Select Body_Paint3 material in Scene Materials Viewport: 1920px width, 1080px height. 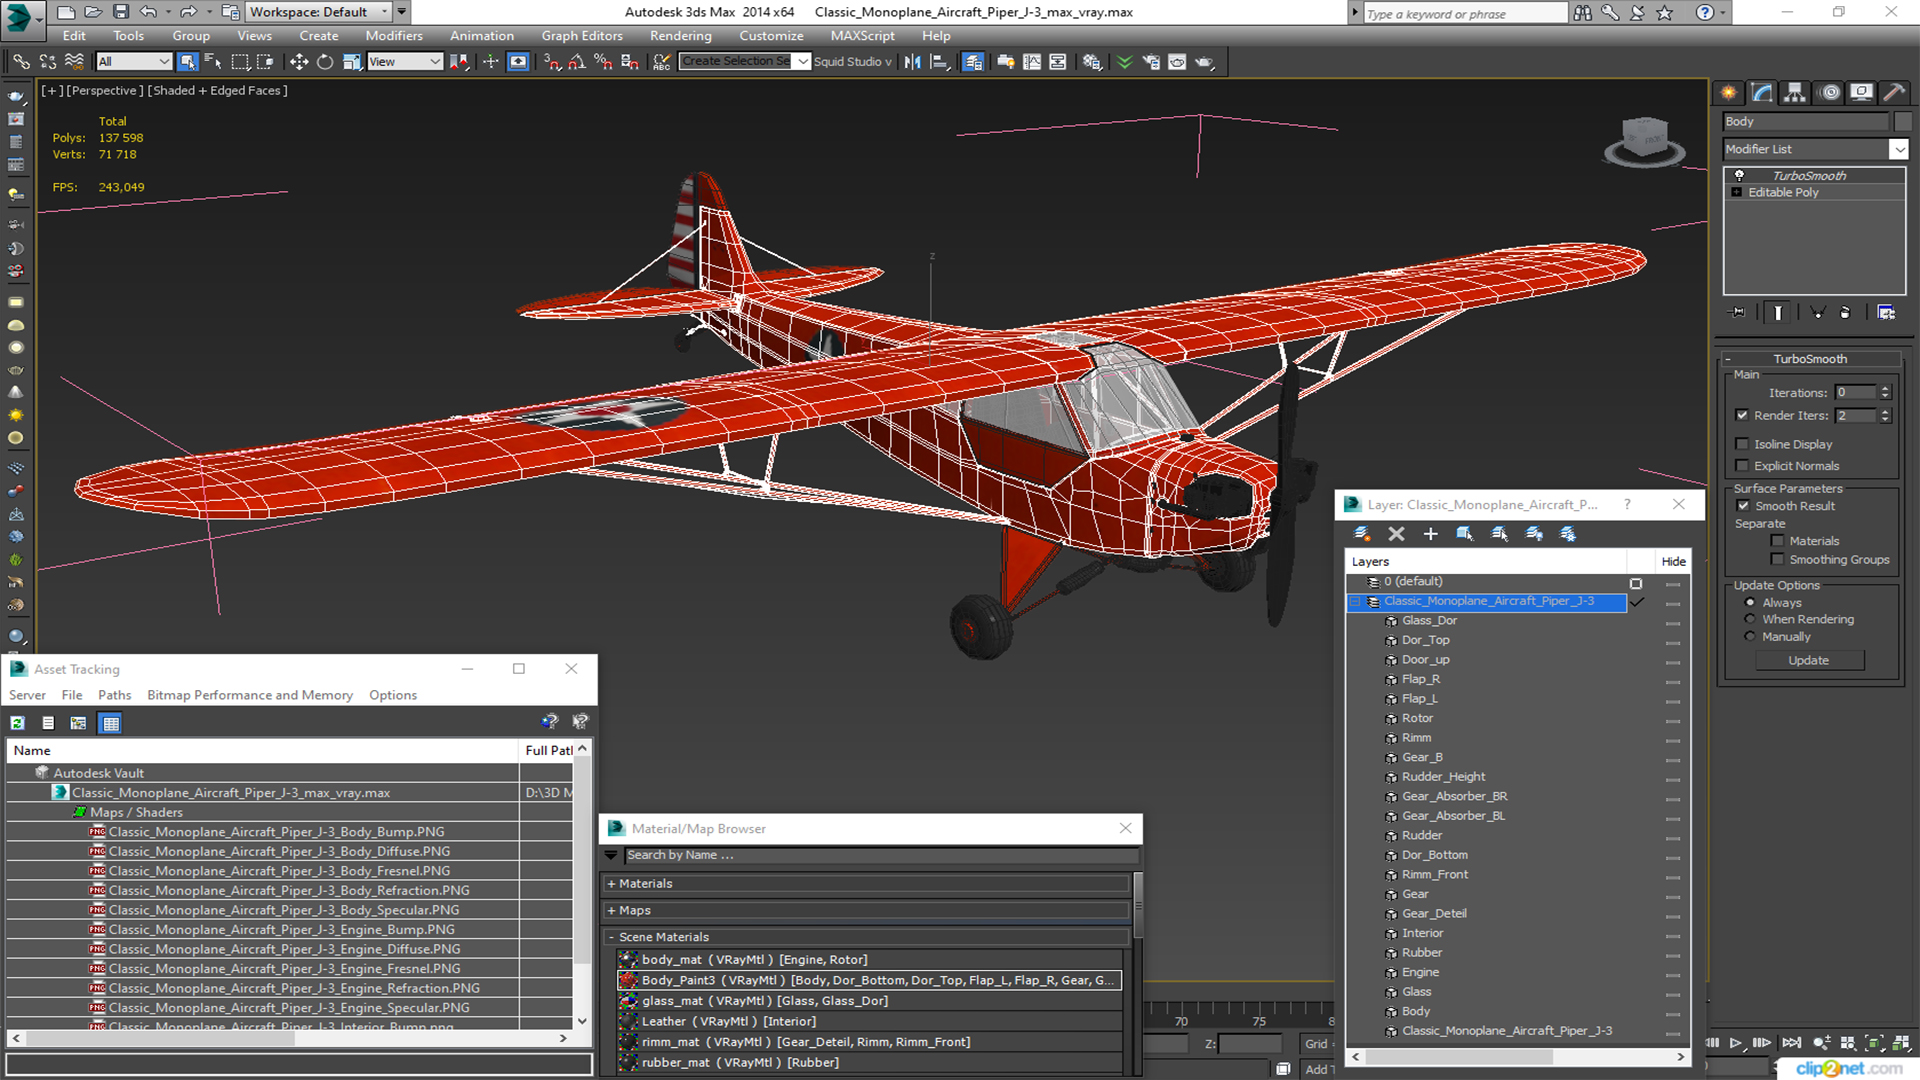[x=869, y=981]
